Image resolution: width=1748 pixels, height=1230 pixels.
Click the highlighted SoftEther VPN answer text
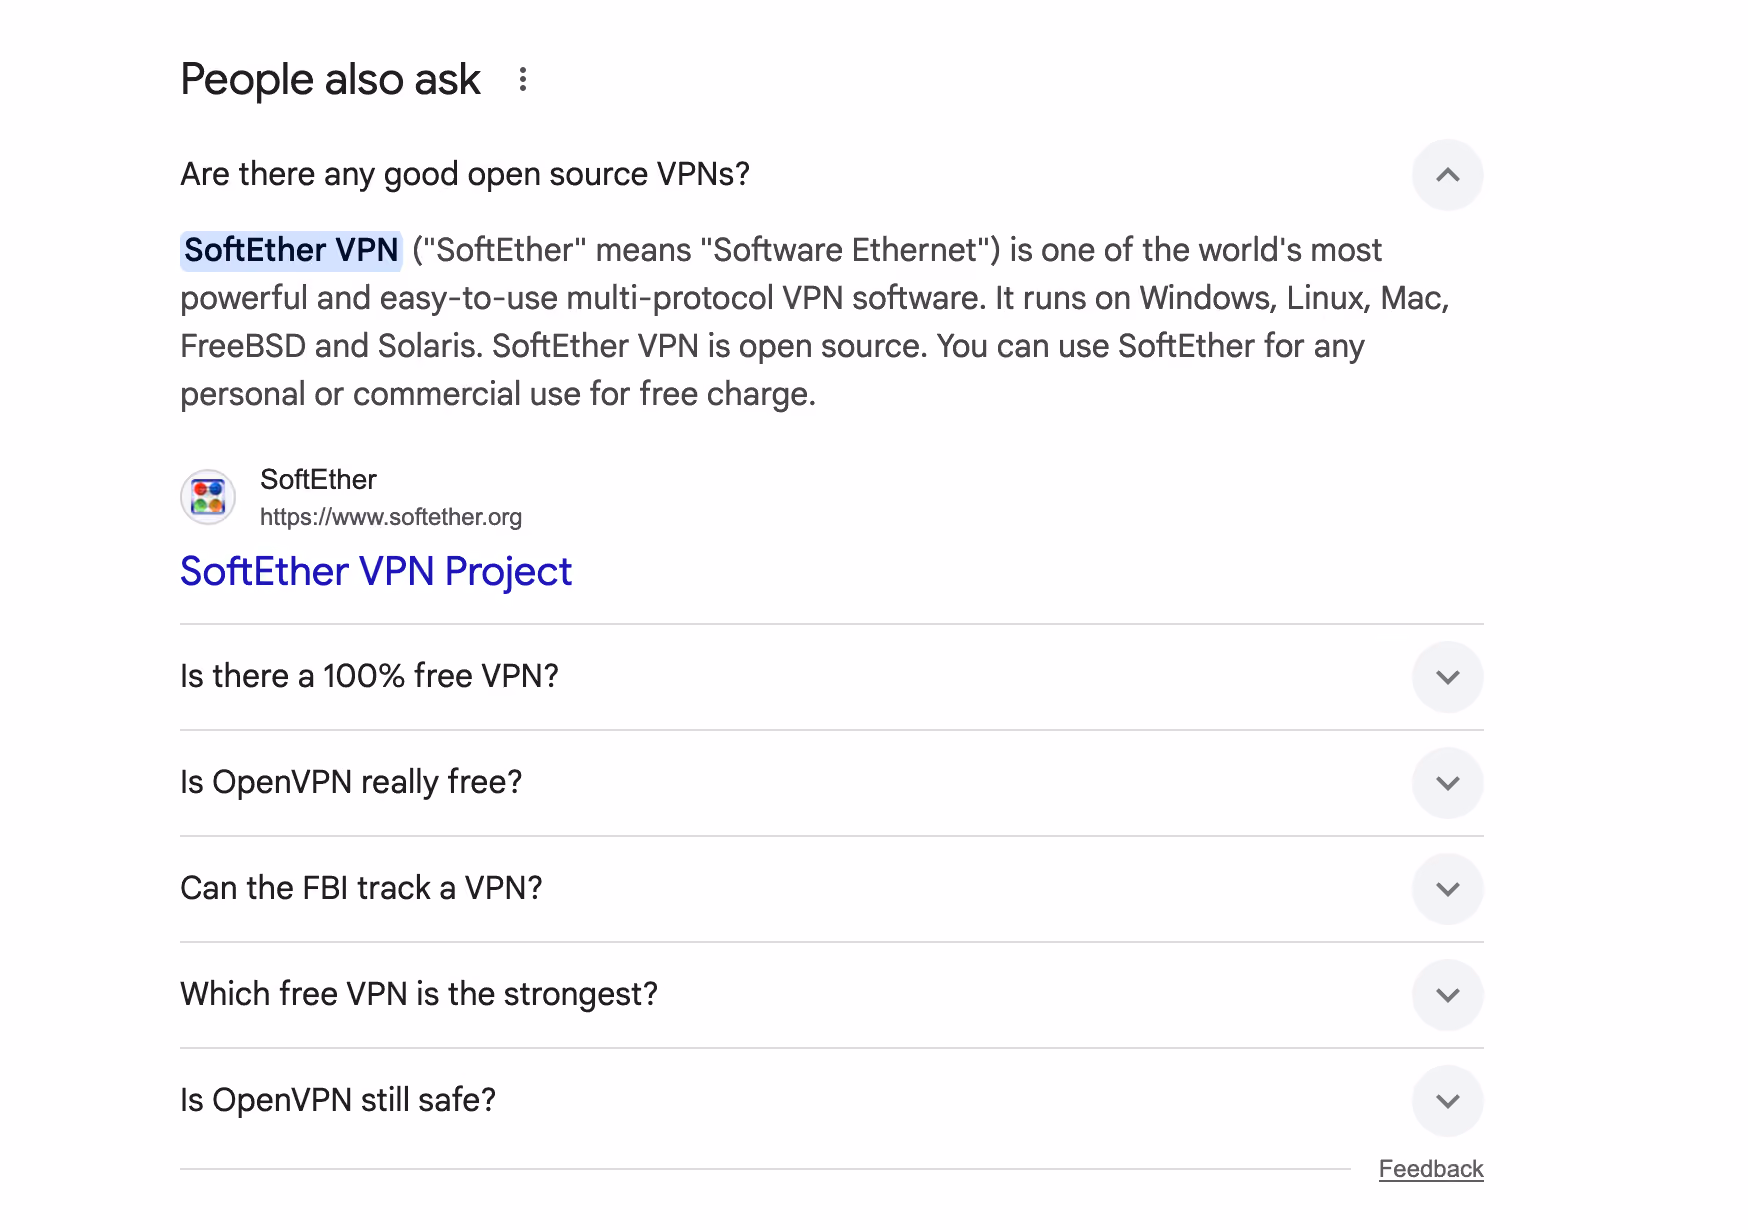click(291, 250)
